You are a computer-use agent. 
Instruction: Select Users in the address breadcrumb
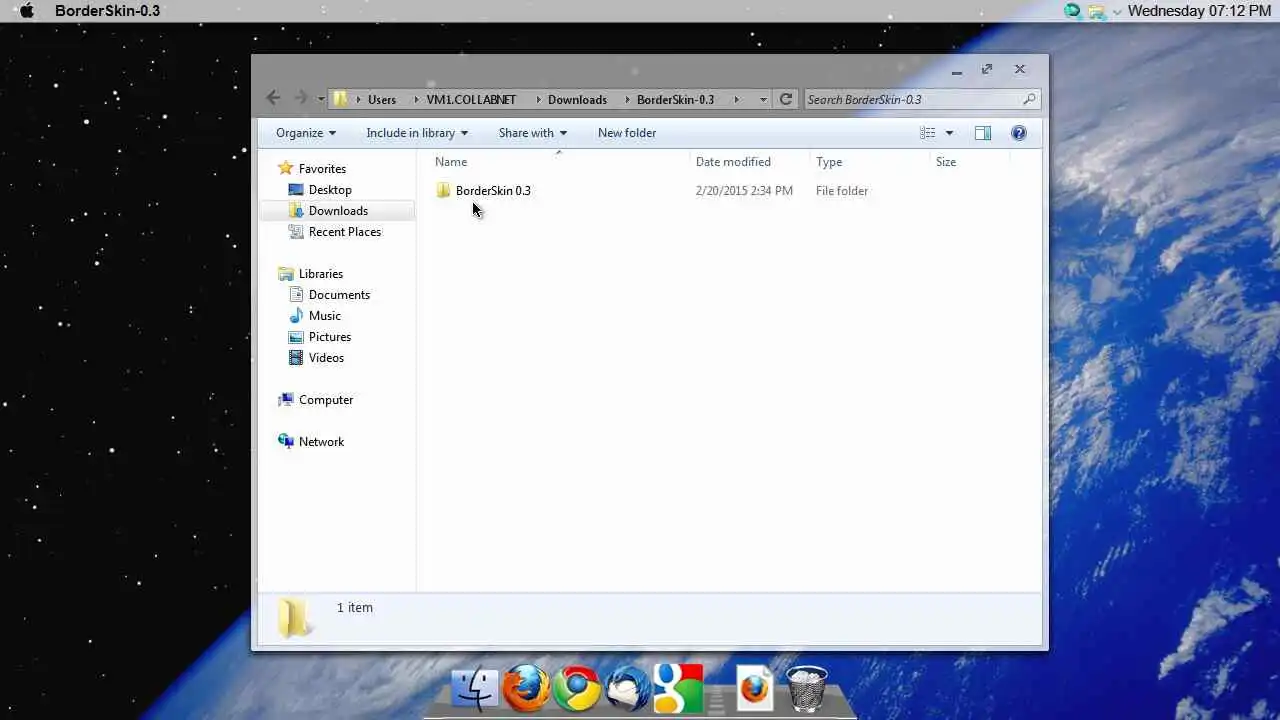tap(382, 99)
